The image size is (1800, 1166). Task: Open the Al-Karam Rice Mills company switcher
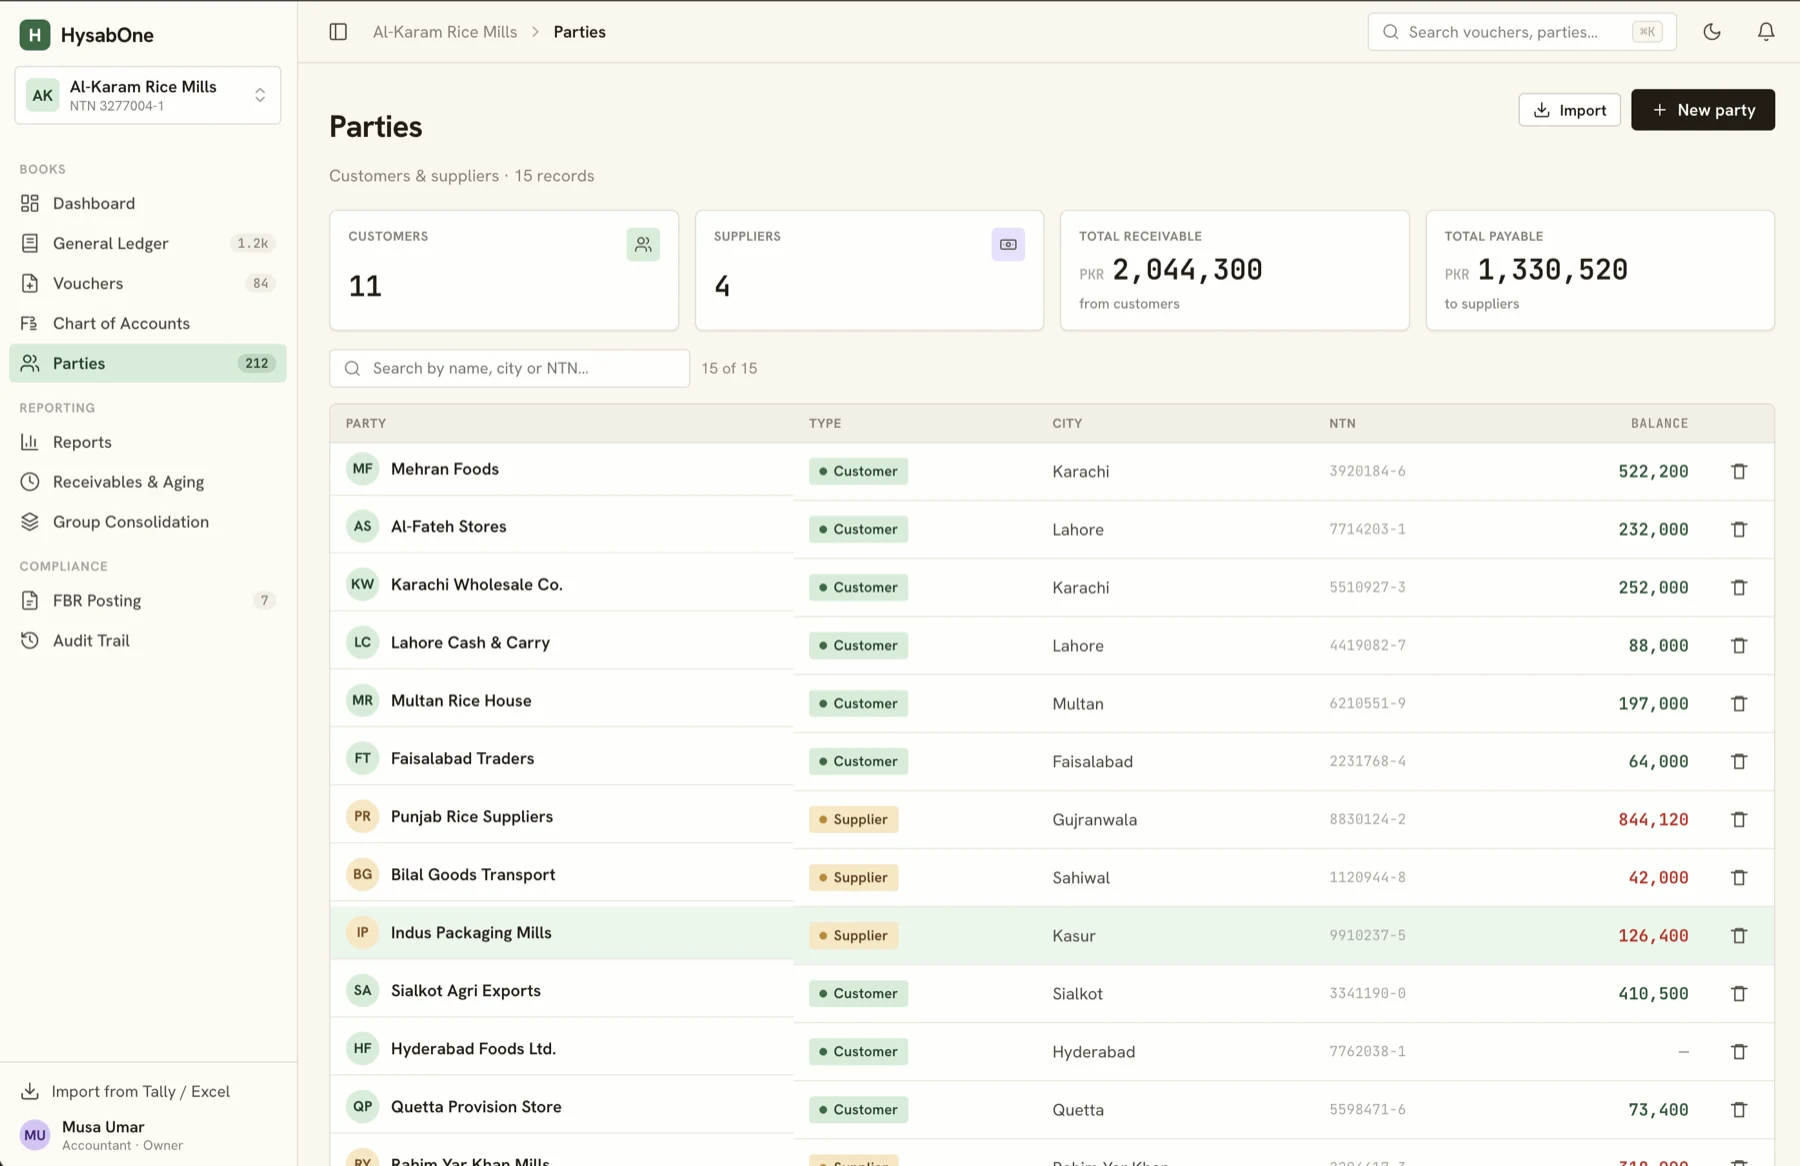coord(148,95)
